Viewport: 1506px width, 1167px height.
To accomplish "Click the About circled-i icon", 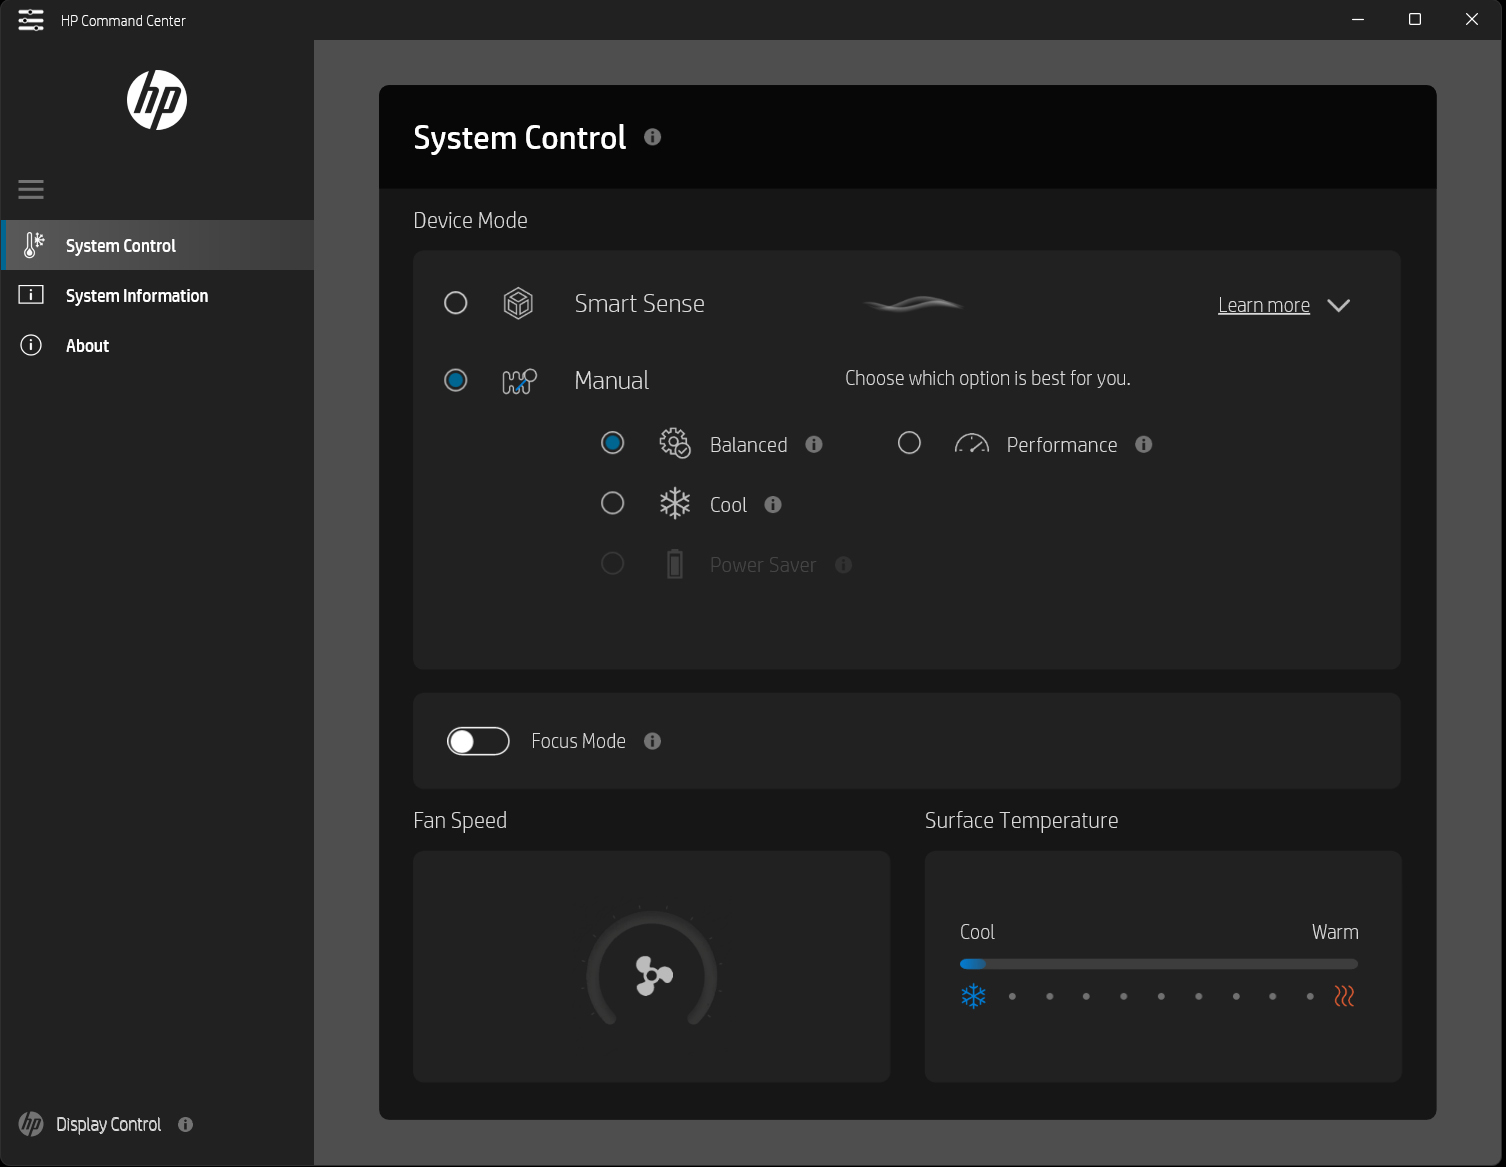I will pyautogui.click(x=31, y=345).
